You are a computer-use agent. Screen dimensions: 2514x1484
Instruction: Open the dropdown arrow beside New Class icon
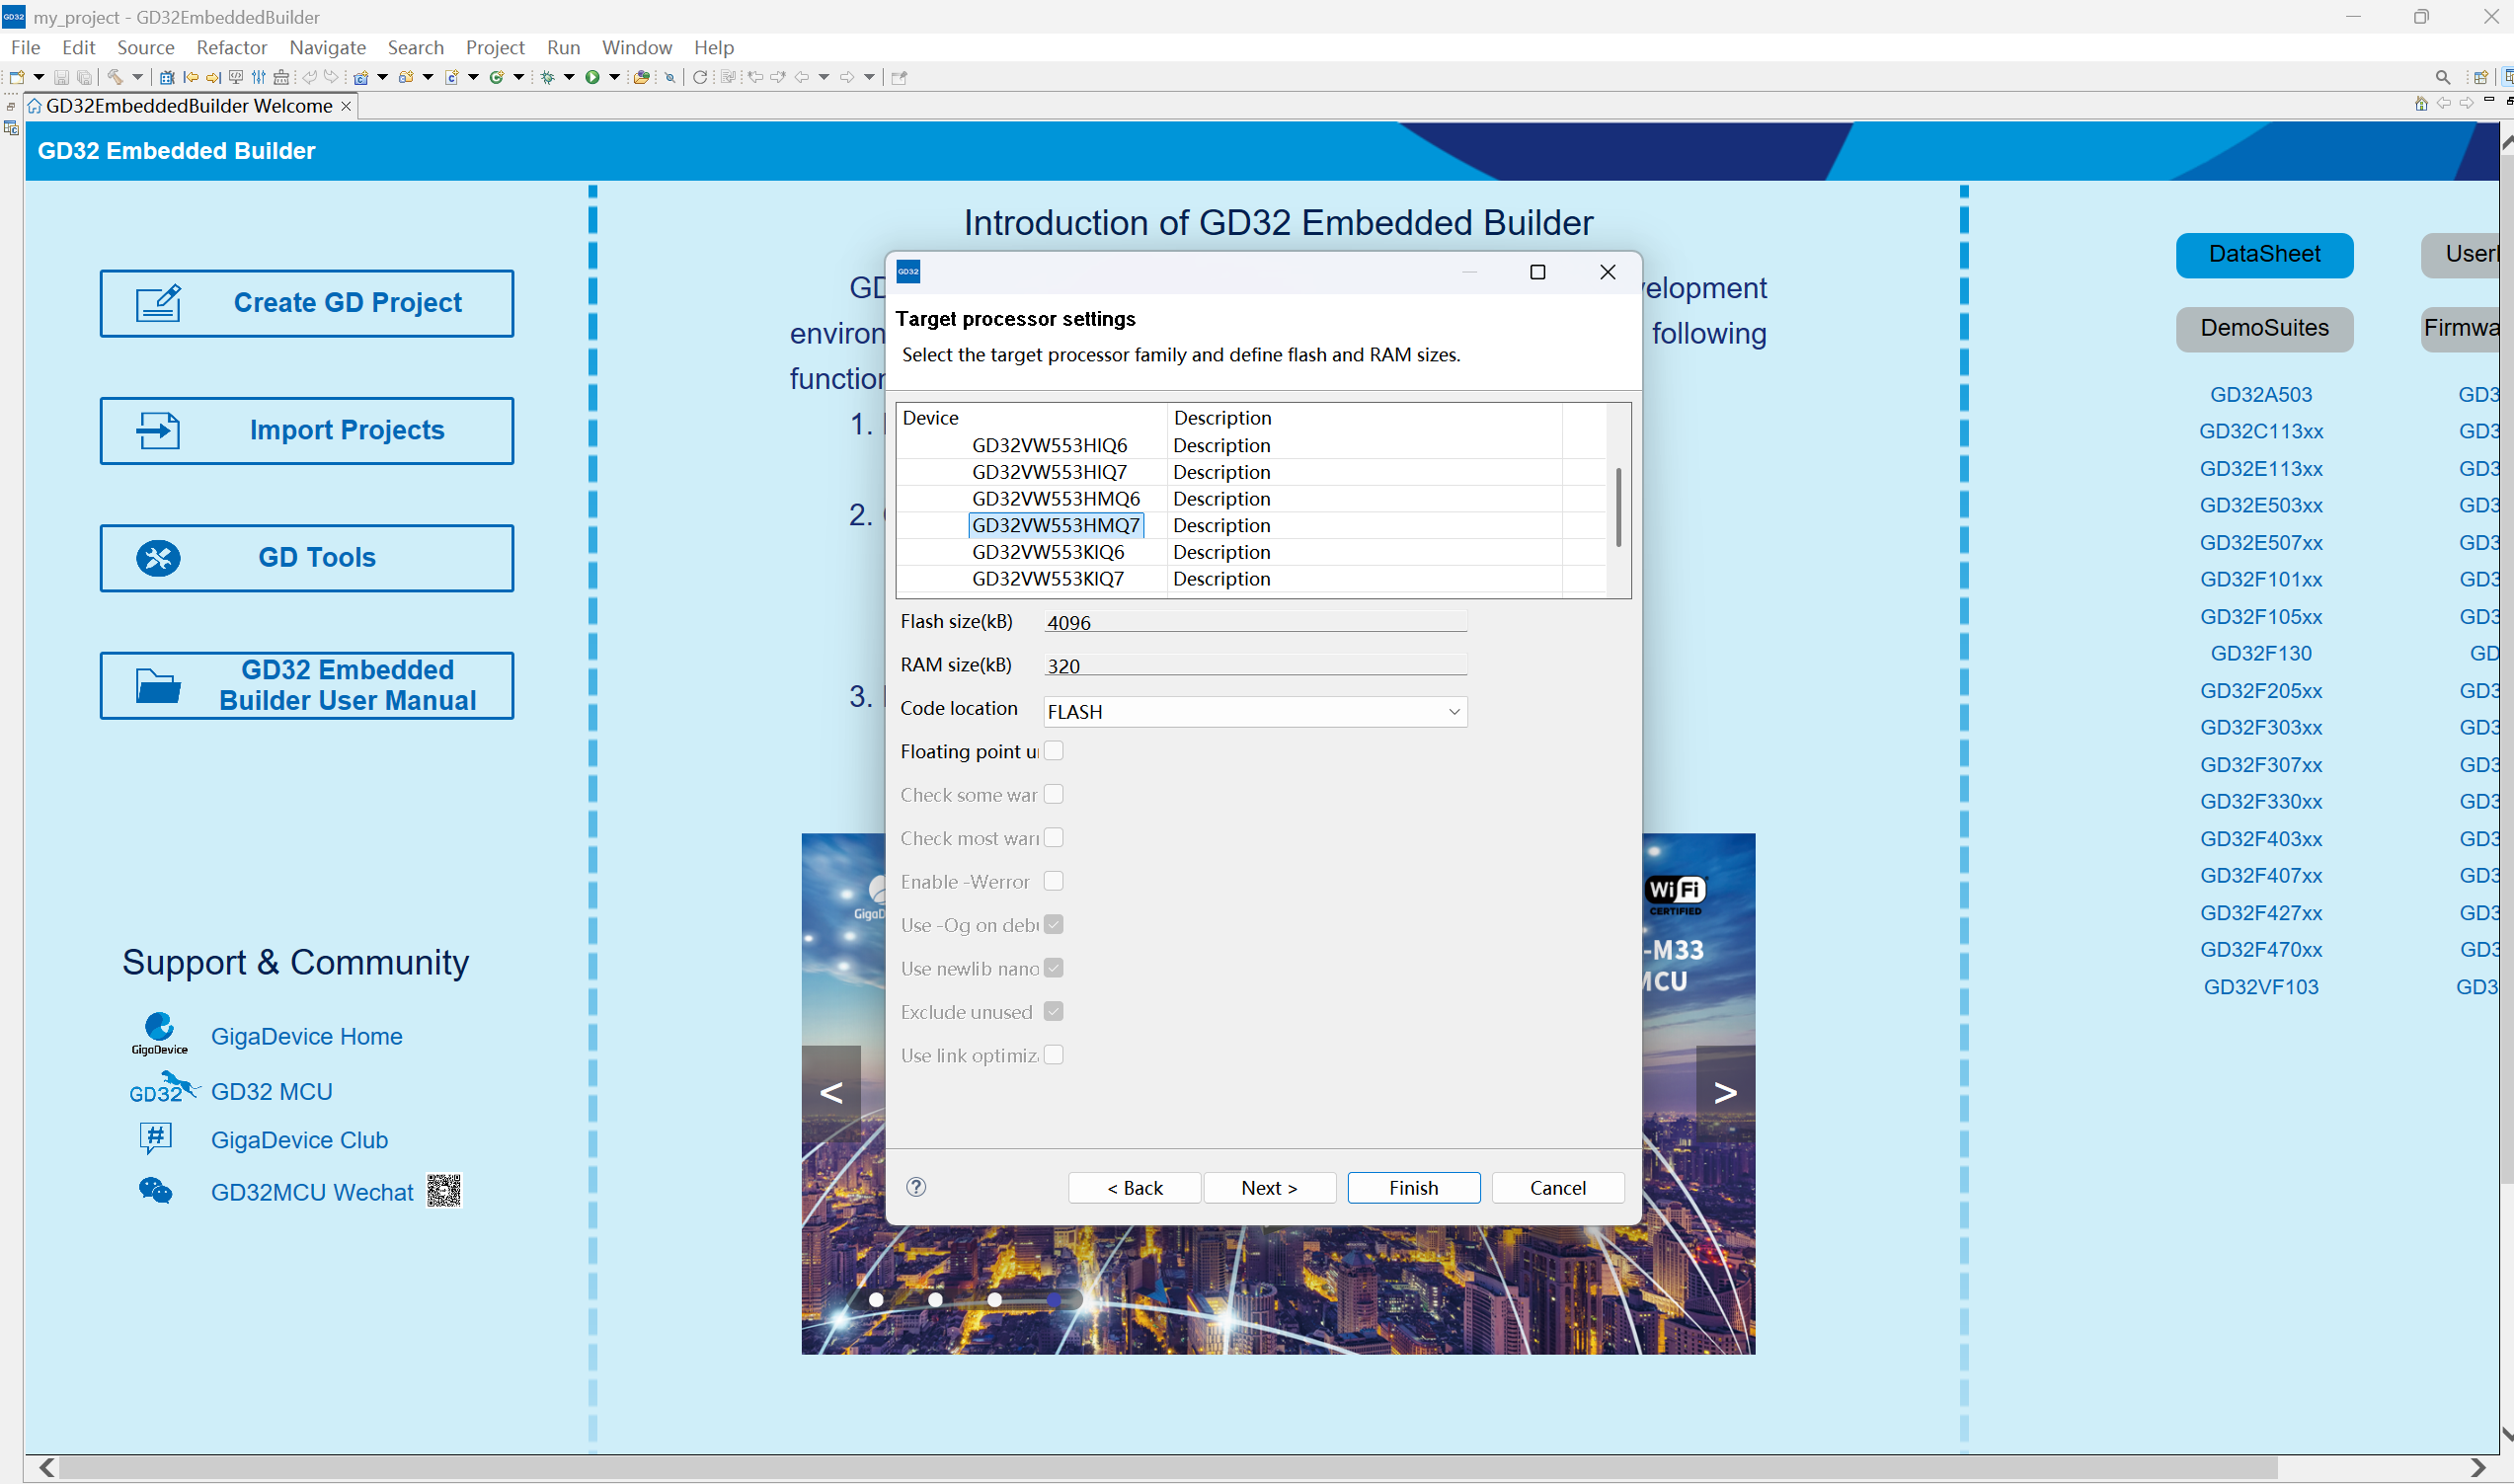pyautogui.click(x=519, y=77)
